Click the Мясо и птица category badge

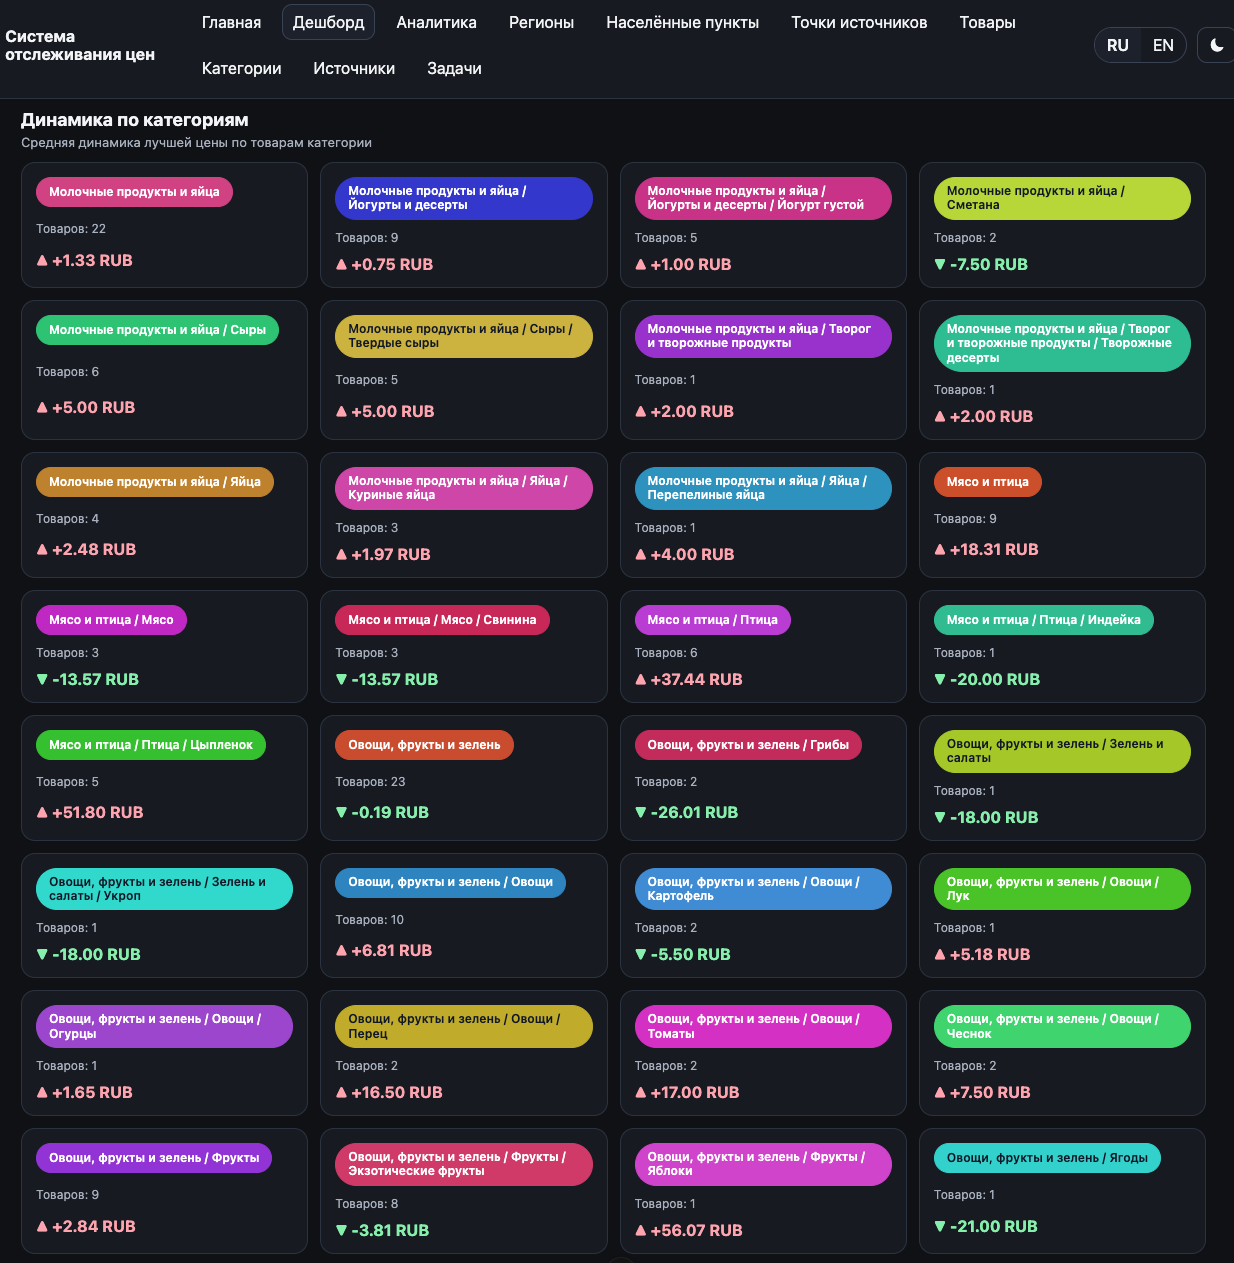click(987, 482)
